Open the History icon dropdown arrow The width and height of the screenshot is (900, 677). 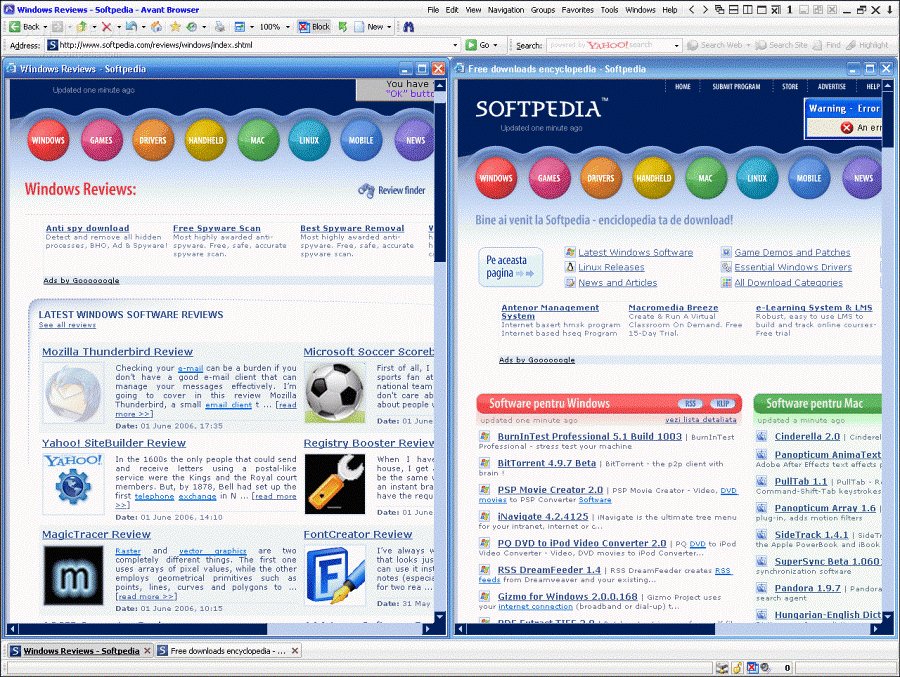tap(204, 27)
